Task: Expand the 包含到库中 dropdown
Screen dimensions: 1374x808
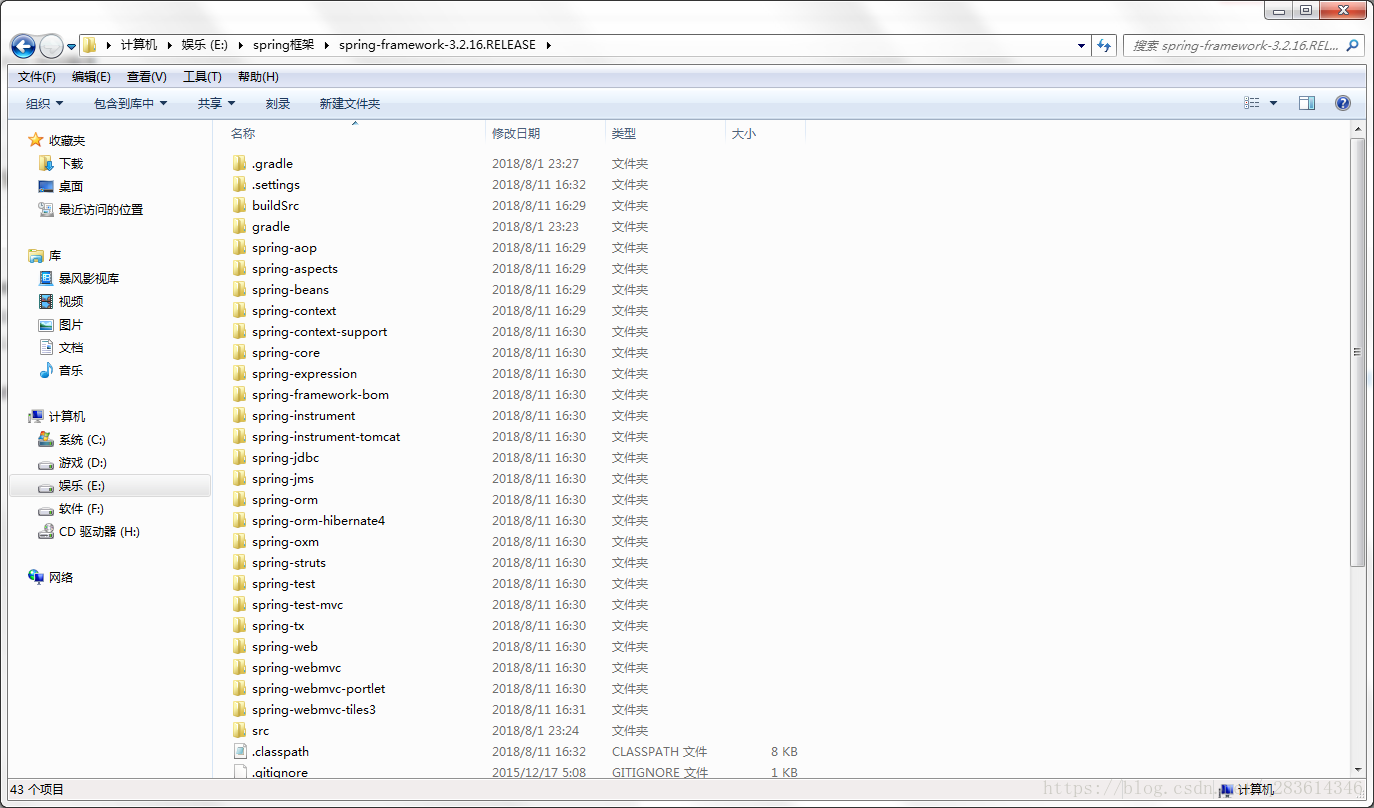Action: pyautogui.click(x=131, y=103)
